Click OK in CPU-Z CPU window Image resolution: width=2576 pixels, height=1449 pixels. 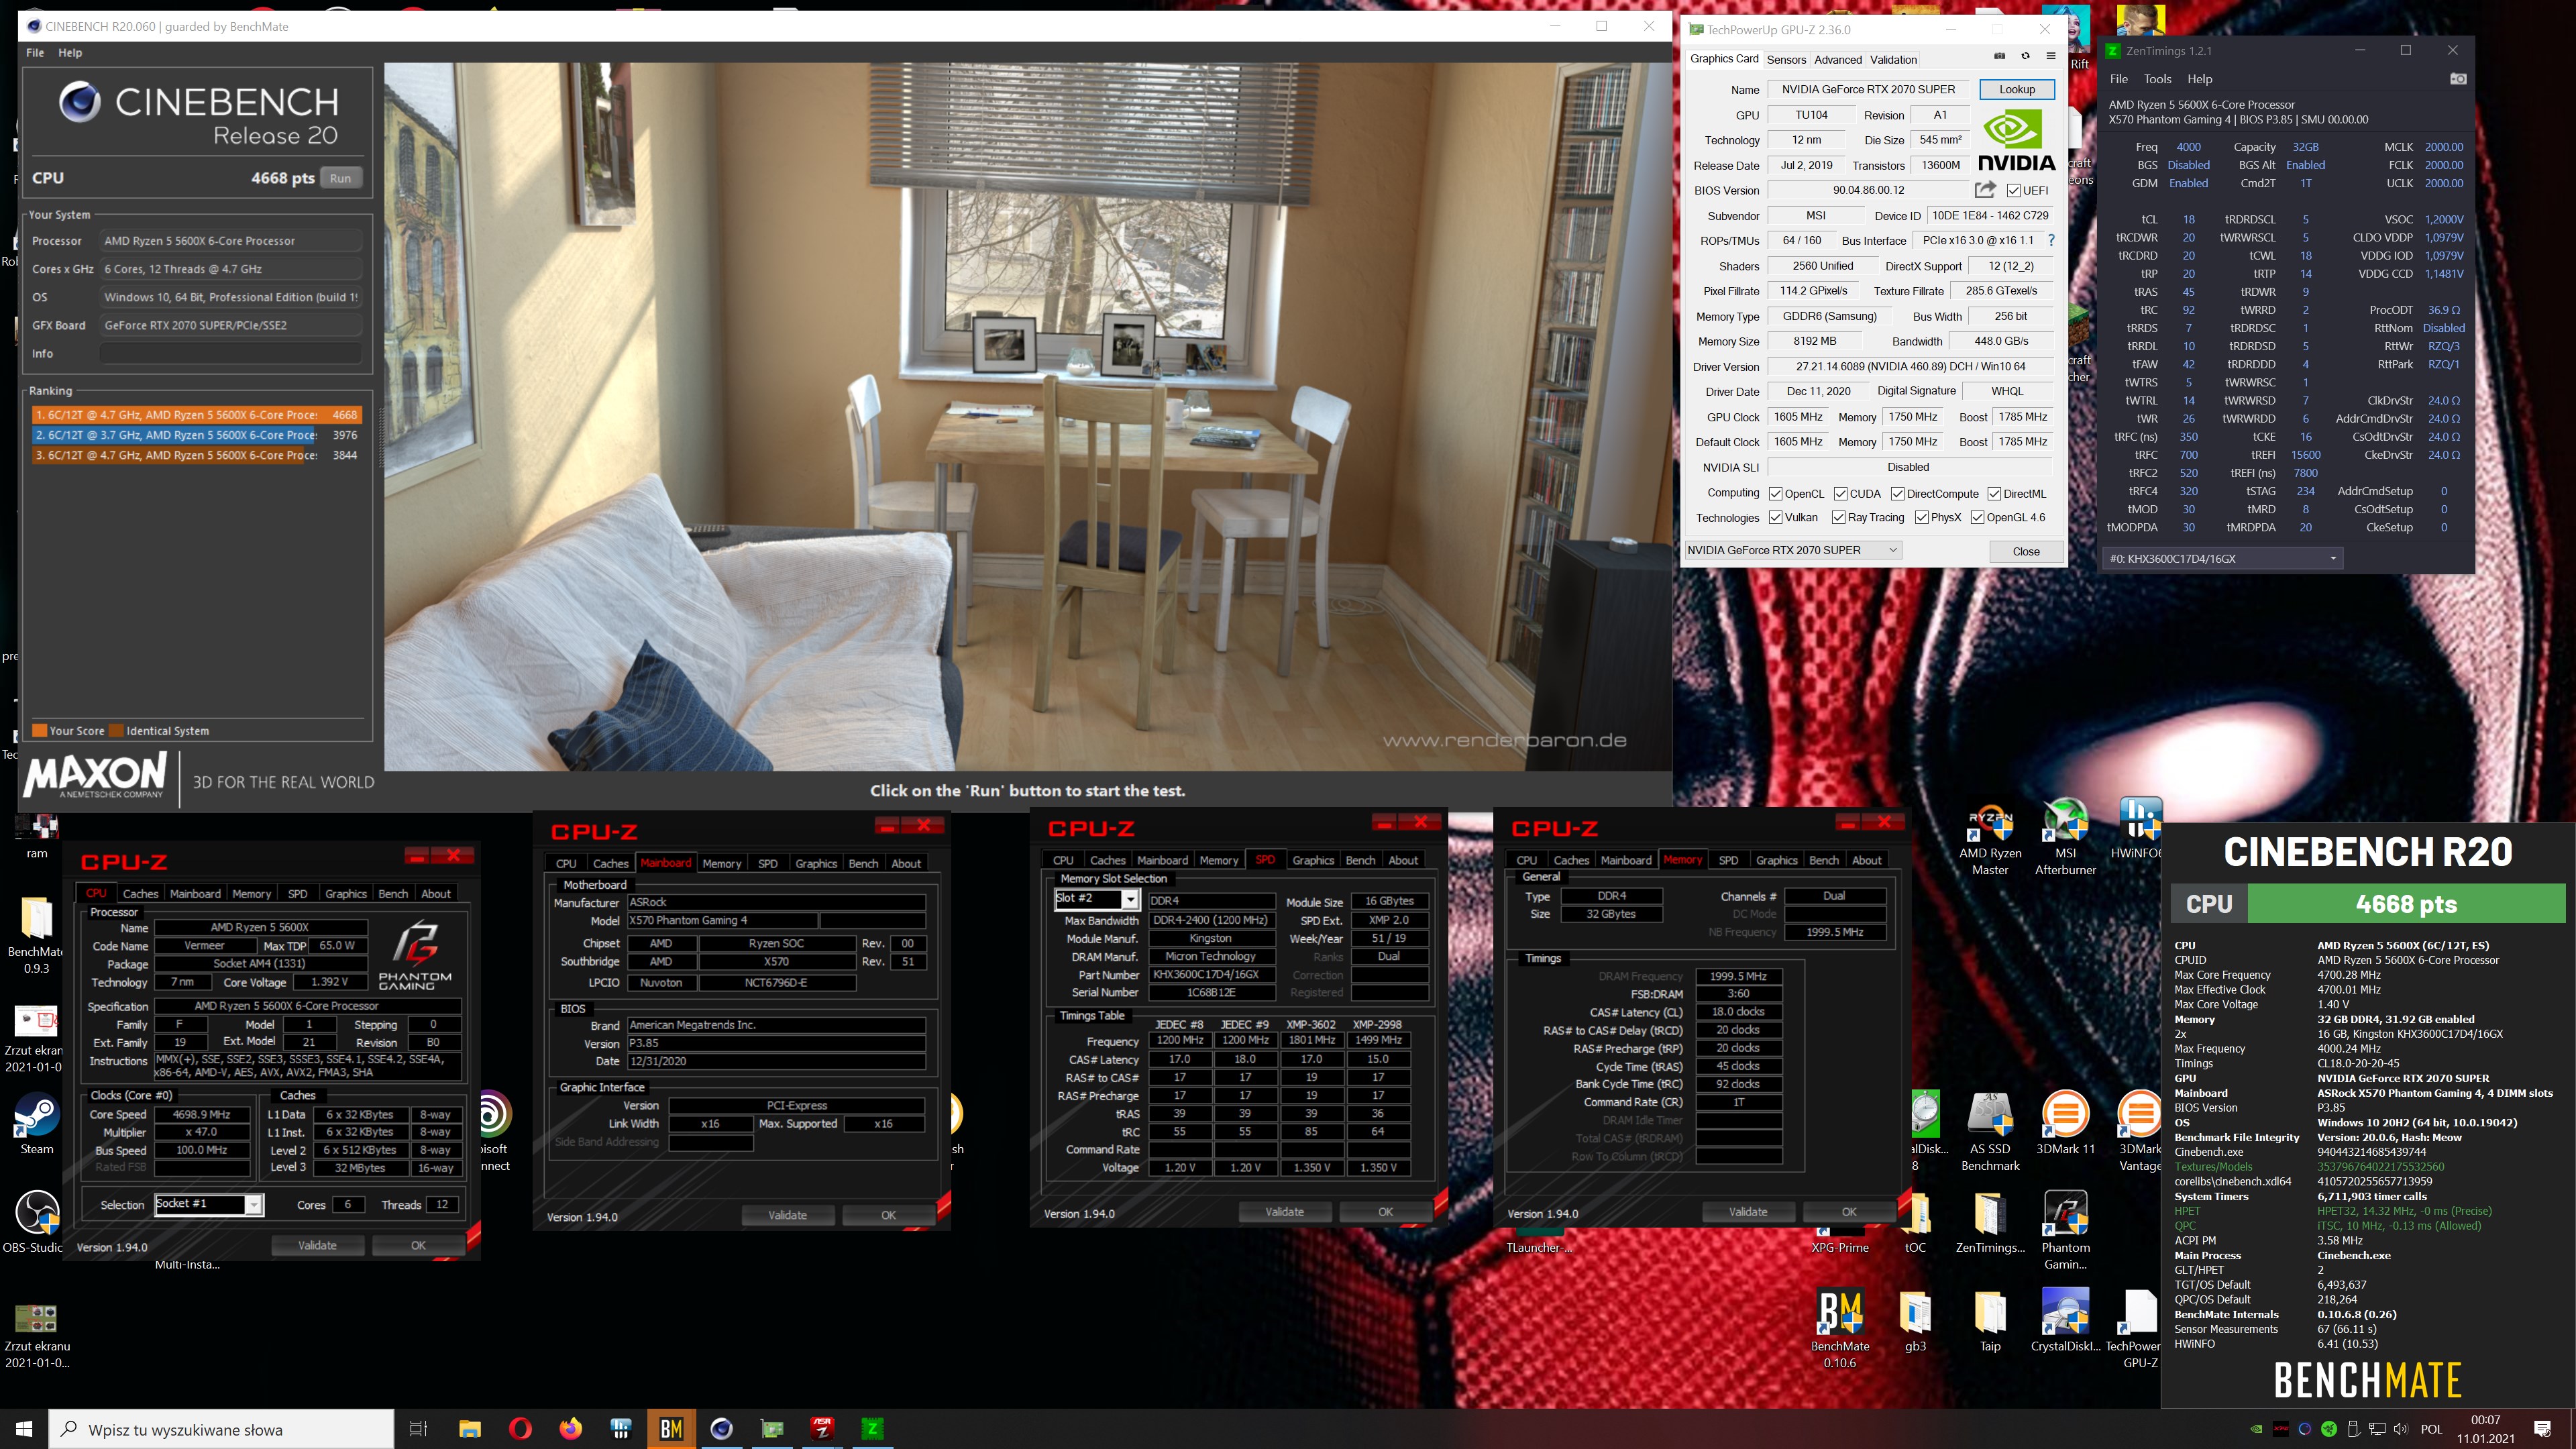click(418, 1245)
